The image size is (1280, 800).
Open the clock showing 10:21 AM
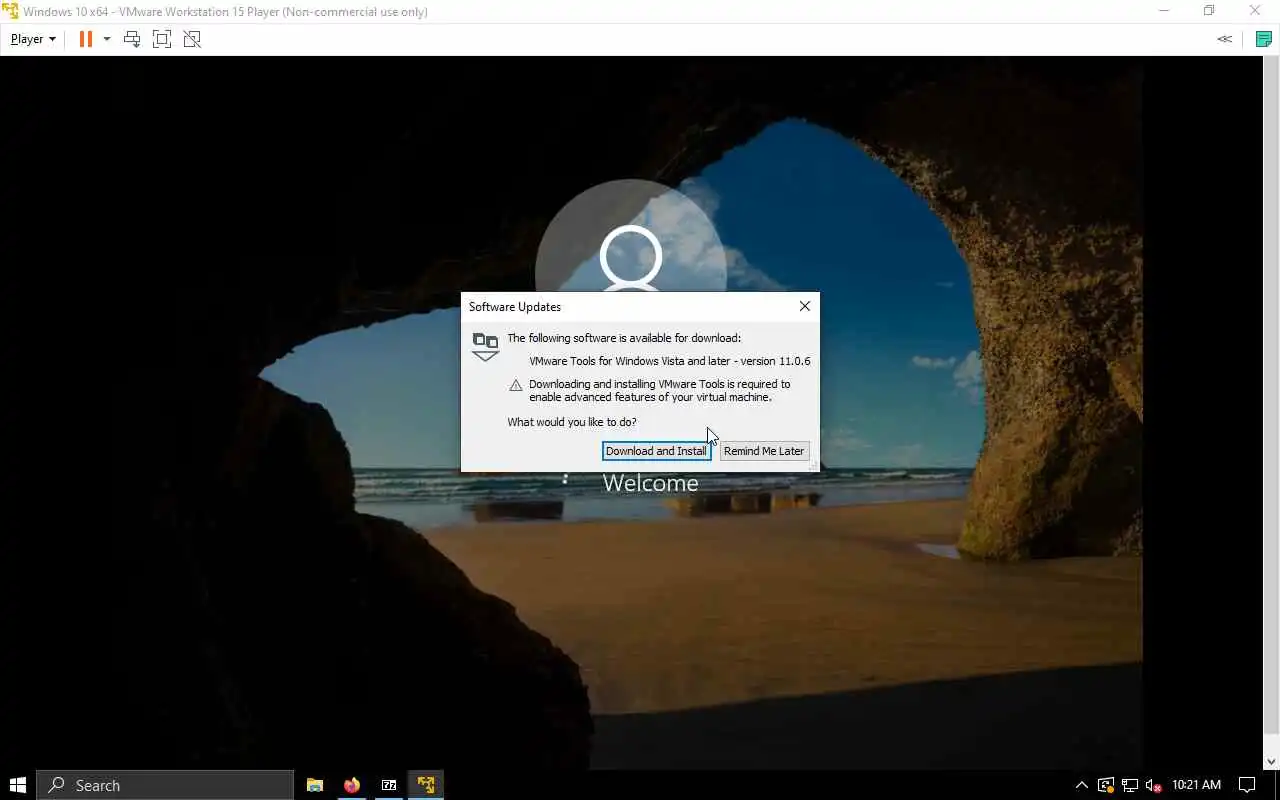pyautogui.click(x=1197, y=785)
